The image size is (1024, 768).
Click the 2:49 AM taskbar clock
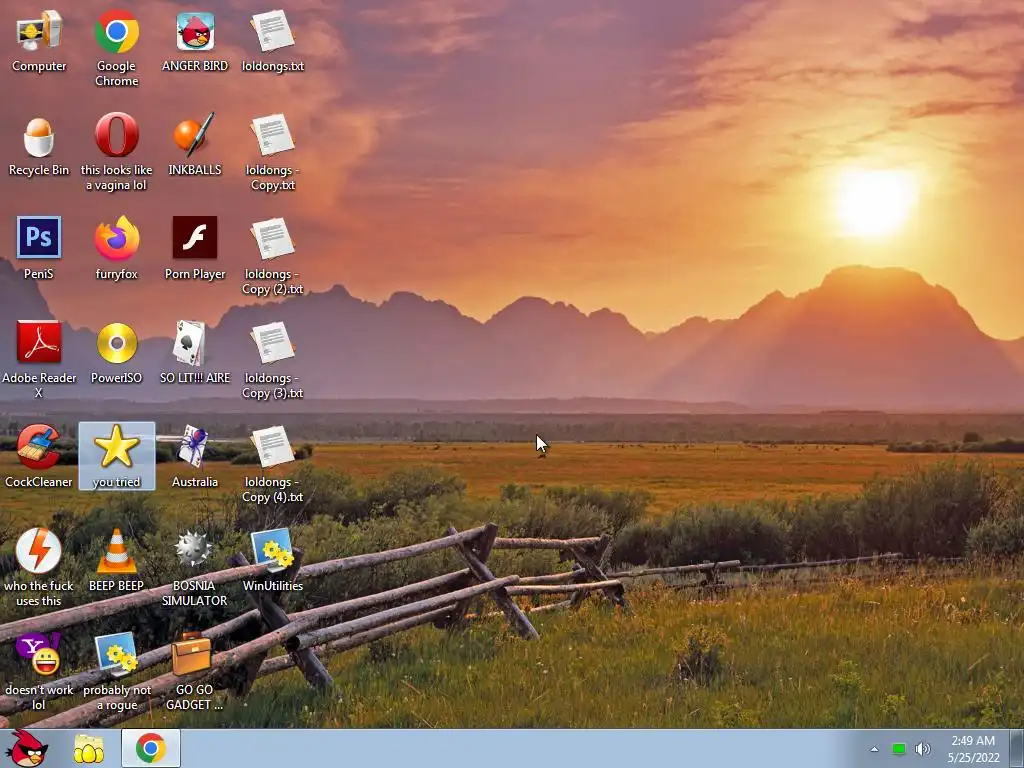point(973,749)
